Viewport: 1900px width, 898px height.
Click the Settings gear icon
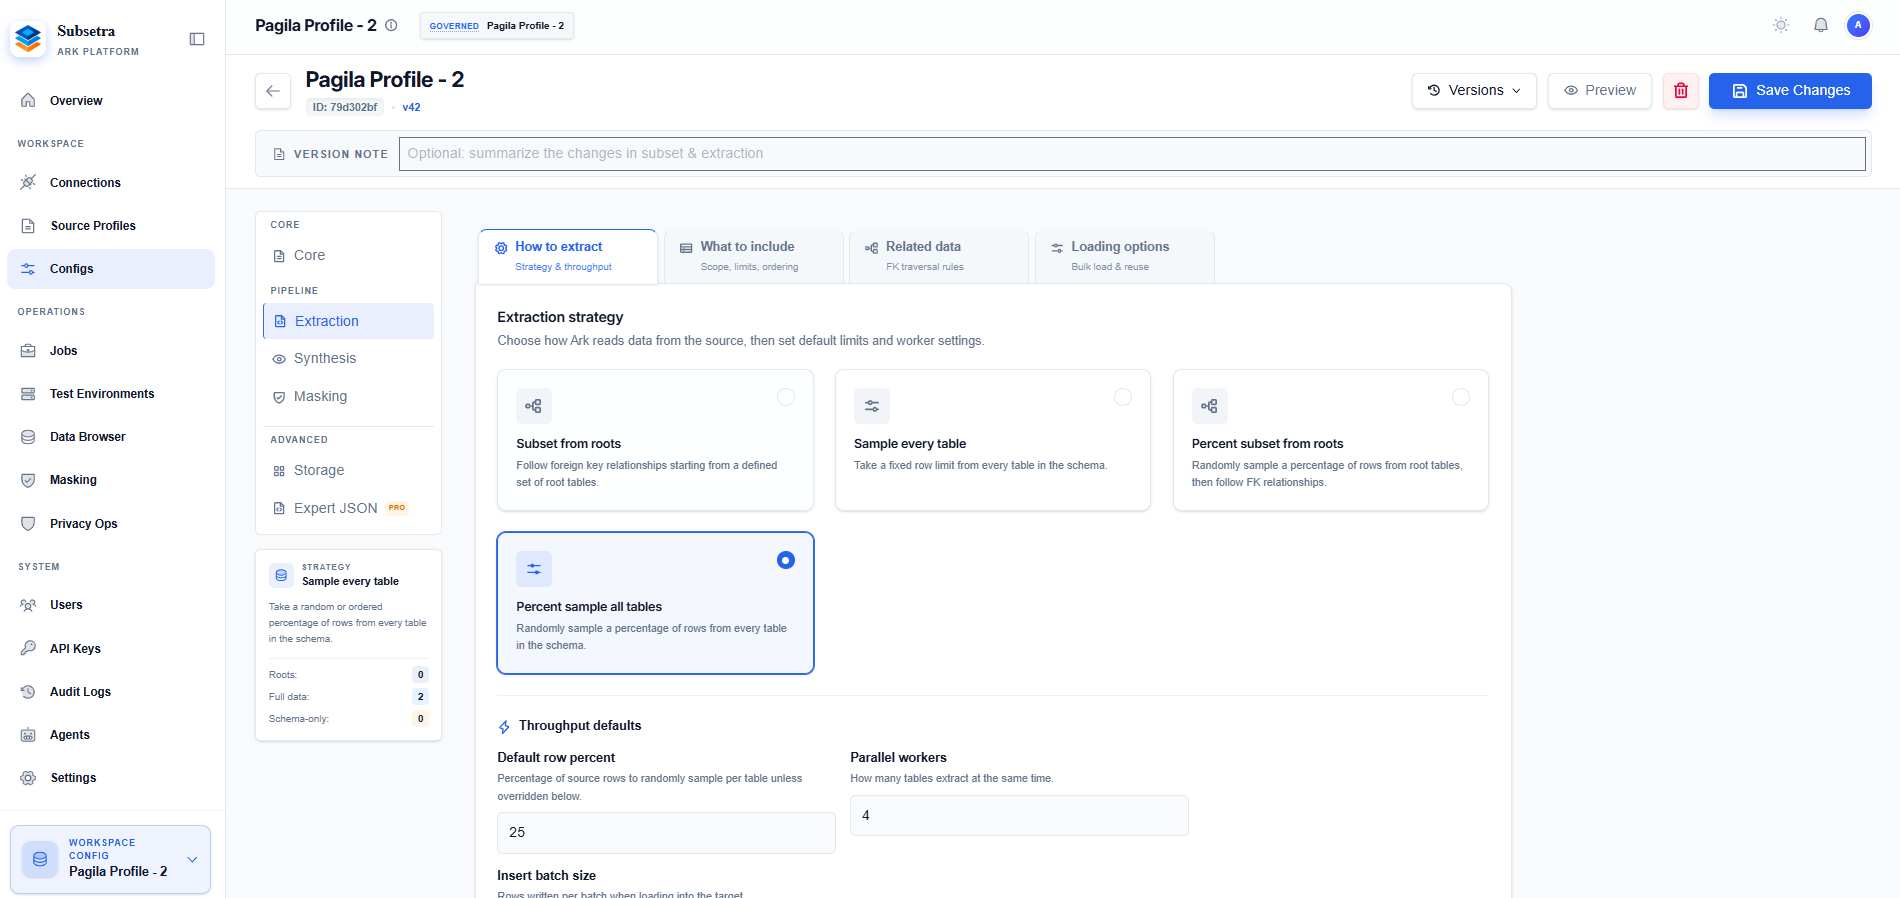click(x=28, y=778)
